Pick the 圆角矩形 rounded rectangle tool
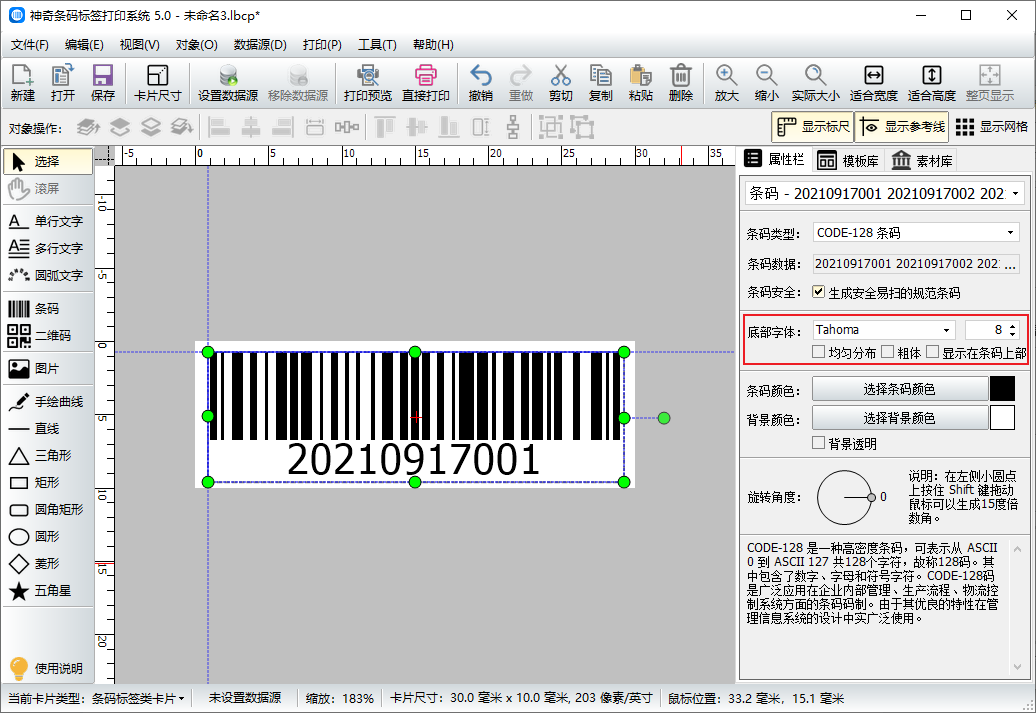 (48, 509)
